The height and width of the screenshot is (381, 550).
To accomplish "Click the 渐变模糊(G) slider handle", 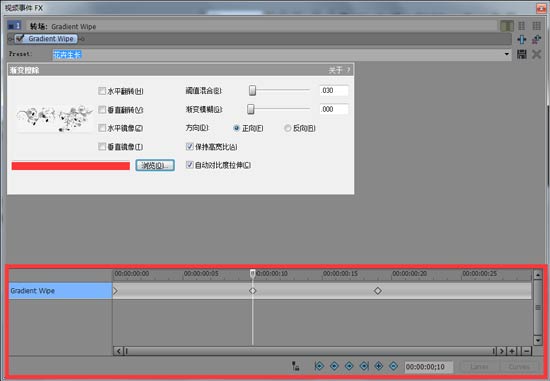I will (250, 109).
